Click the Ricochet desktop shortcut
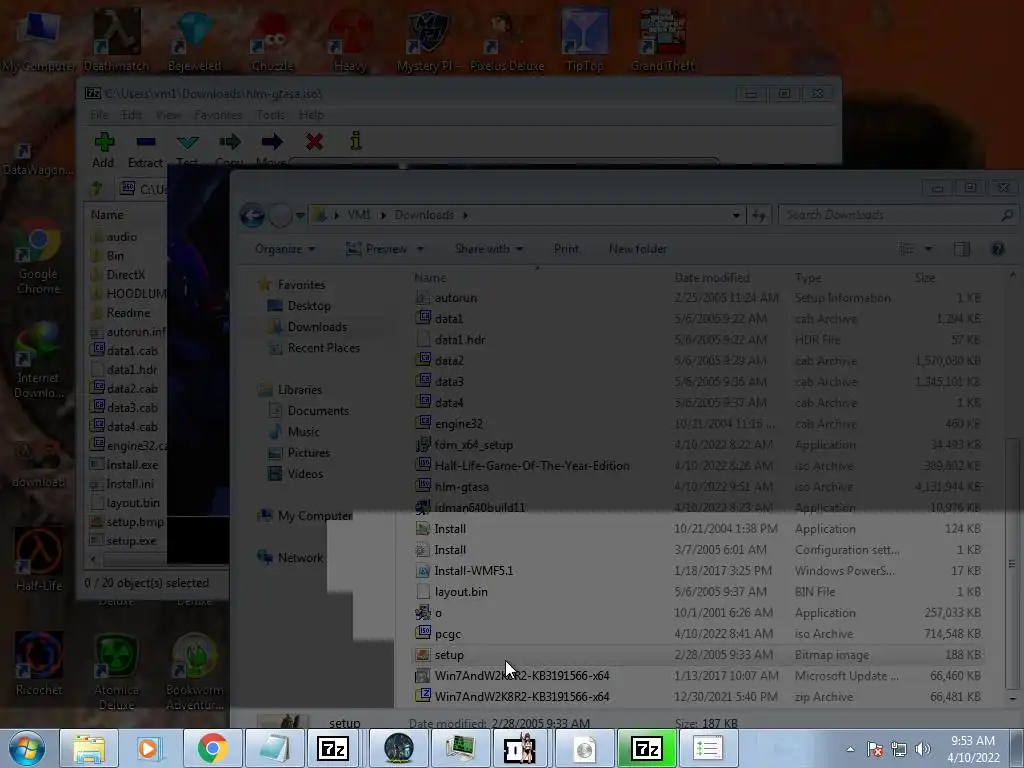Image resolution: width=1024 pixels, height=768 pixels. tap(39, 663)
